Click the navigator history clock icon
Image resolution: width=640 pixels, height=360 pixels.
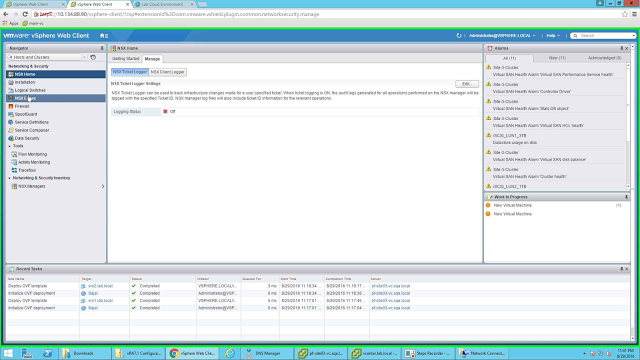pos(93,58)
